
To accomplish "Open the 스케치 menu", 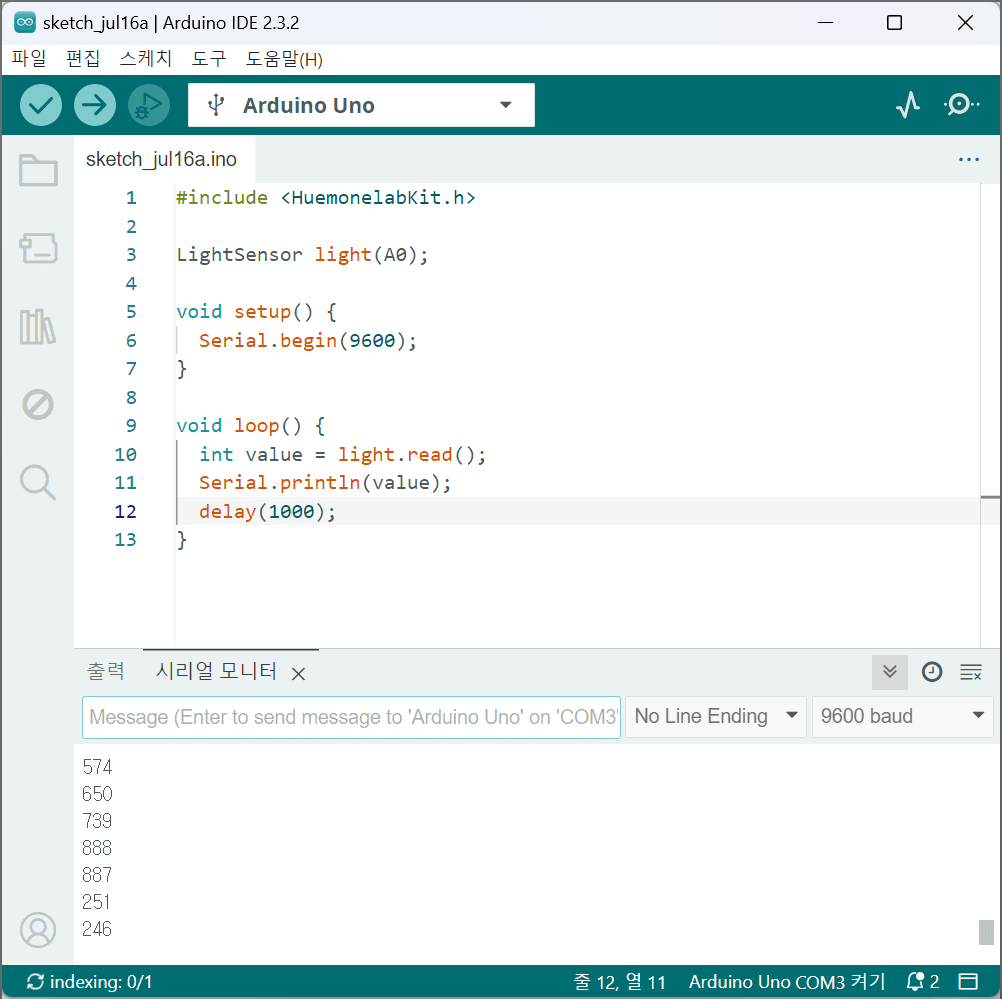I will pos(146,59).
